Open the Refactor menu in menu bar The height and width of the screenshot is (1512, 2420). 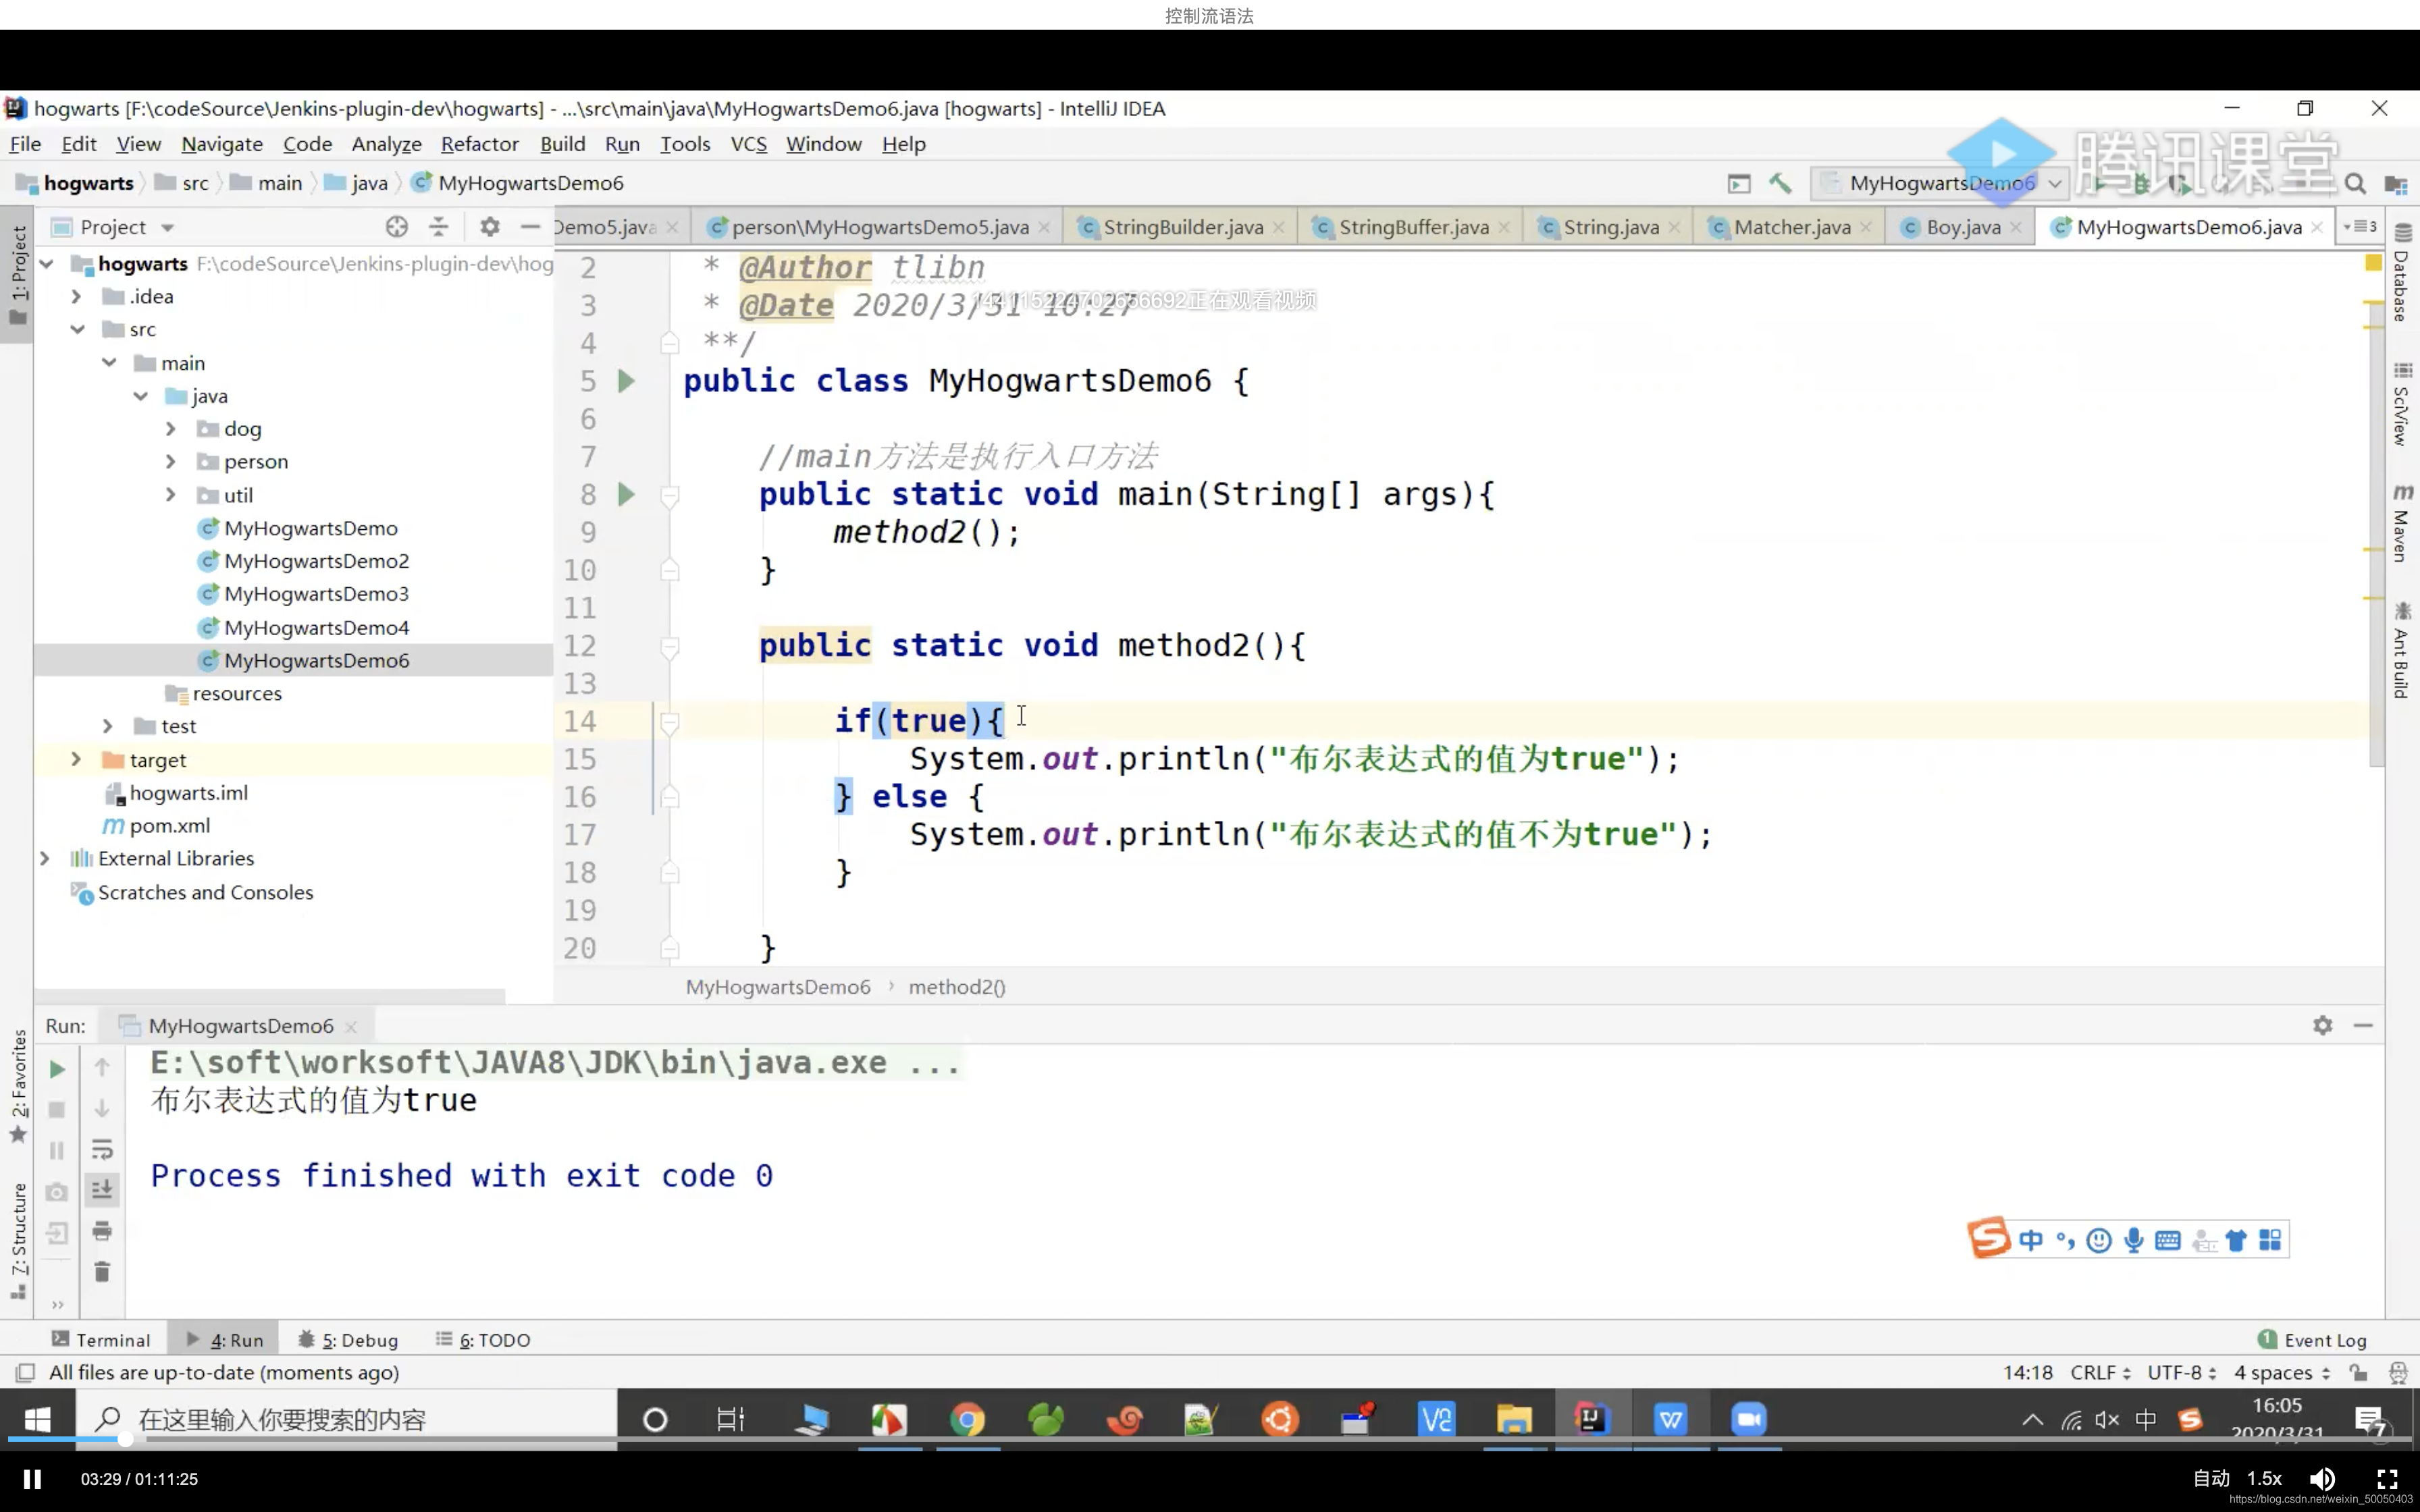tap(479, 143)
